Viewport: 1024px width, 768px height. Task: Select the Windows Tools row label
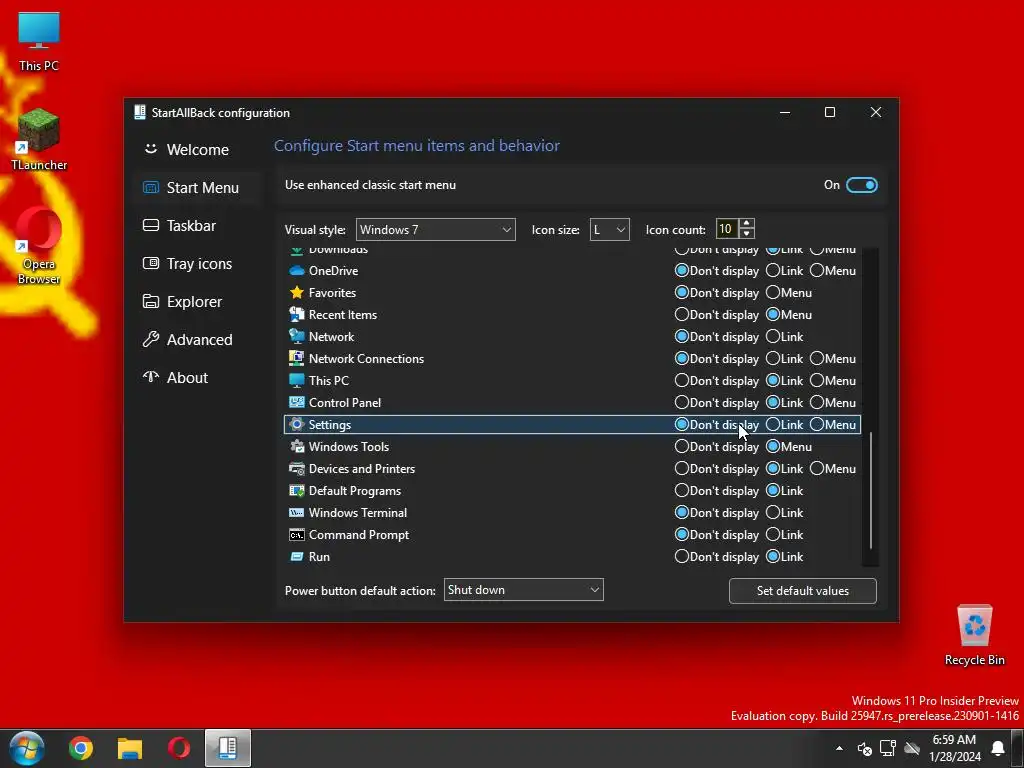(x=349, y=447)
